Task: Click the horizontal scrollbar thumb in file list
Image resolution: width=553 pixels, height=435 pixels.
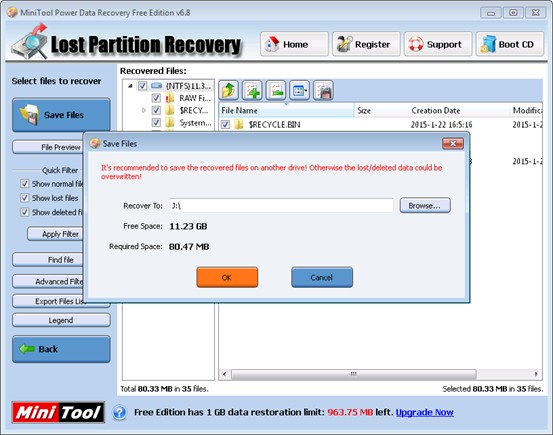Action: [354, 374]
